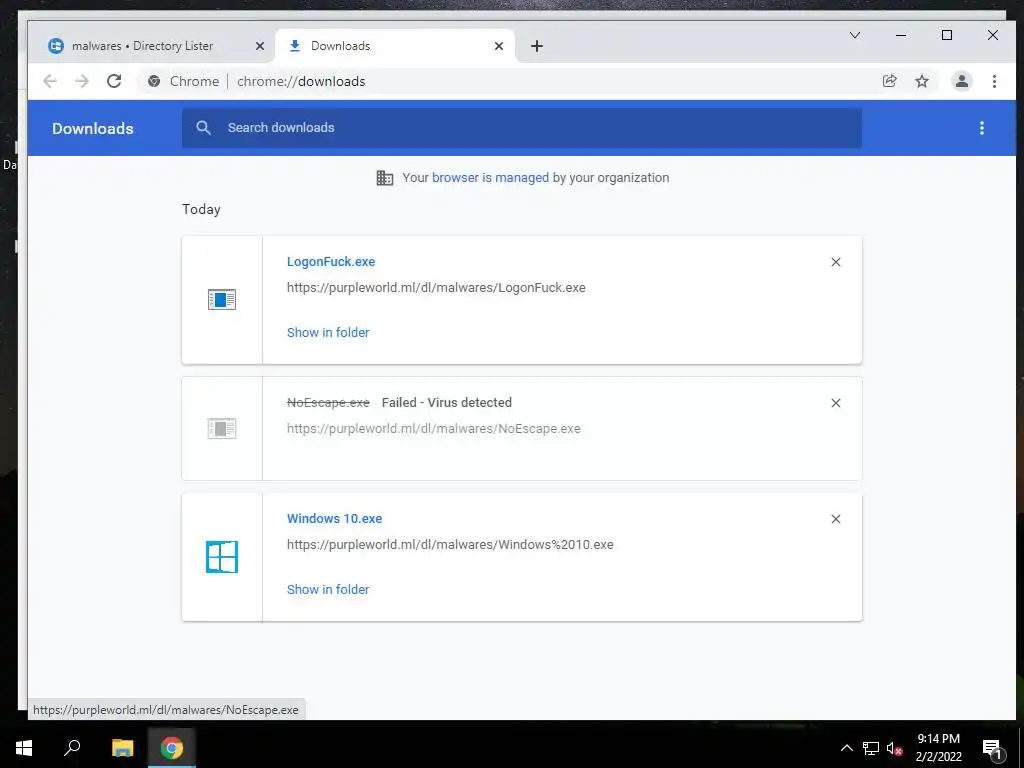The width and height of the screenshot is (1024, 768).
Task: Click the back navigation arrow
Action: [x=50, y=81]
